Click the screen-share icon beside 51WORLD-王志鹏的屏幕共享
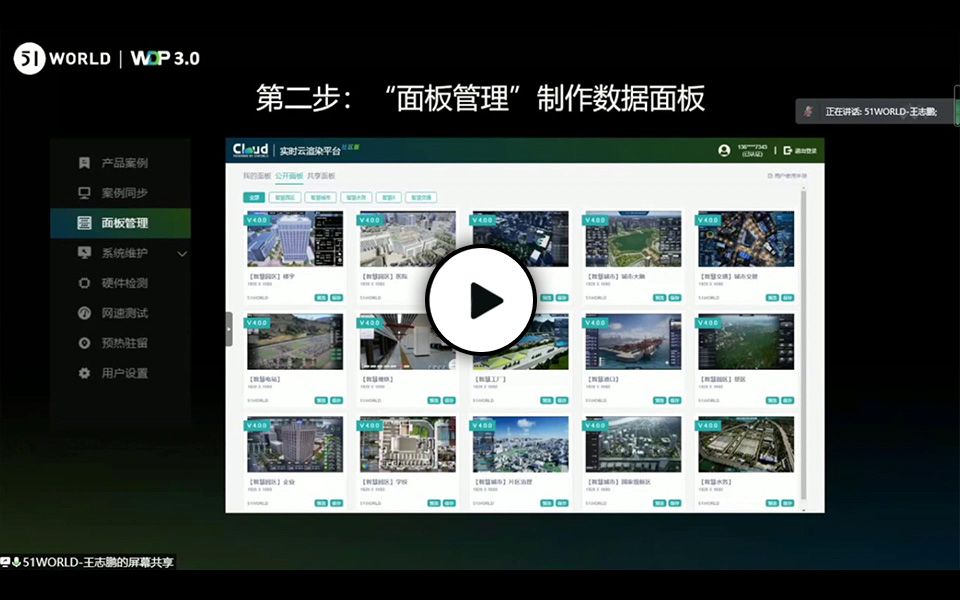This screenshot has width=960, height=600. point(5,562)
